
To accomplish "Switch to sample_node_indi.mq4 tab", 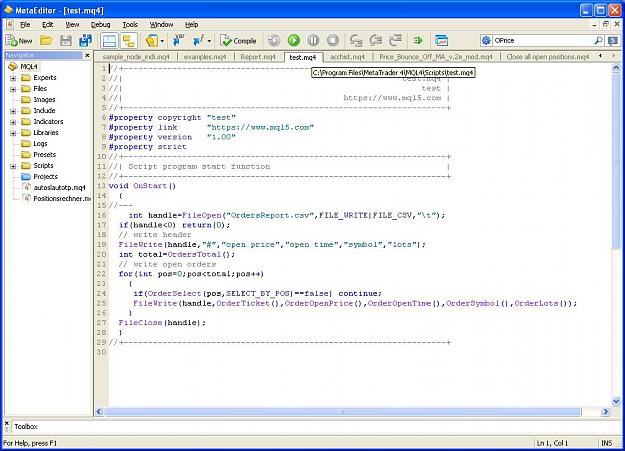I will 136,57.
